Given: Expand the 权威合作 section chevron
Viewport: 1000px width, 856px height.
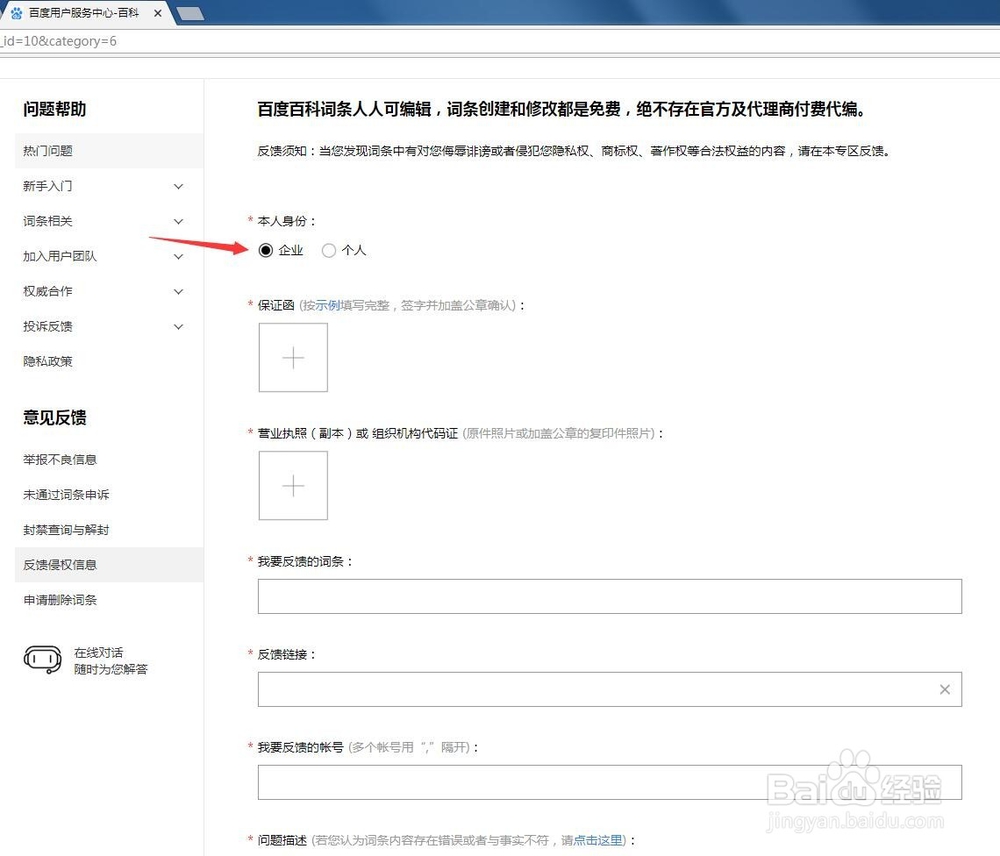Looking at the screenshot, I should pyautogui.click(x=179, y=291).
